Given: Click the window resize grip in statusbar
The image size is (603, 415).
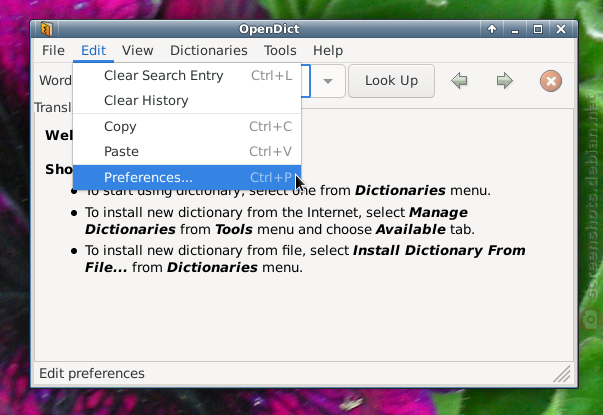Looking at the screenshot, I should click(562, 374).
